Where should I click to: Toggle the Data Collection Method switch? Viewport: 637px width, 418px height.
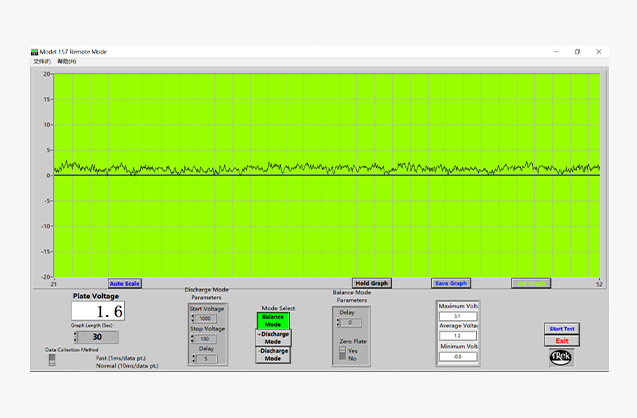click(x=53, y=360)
